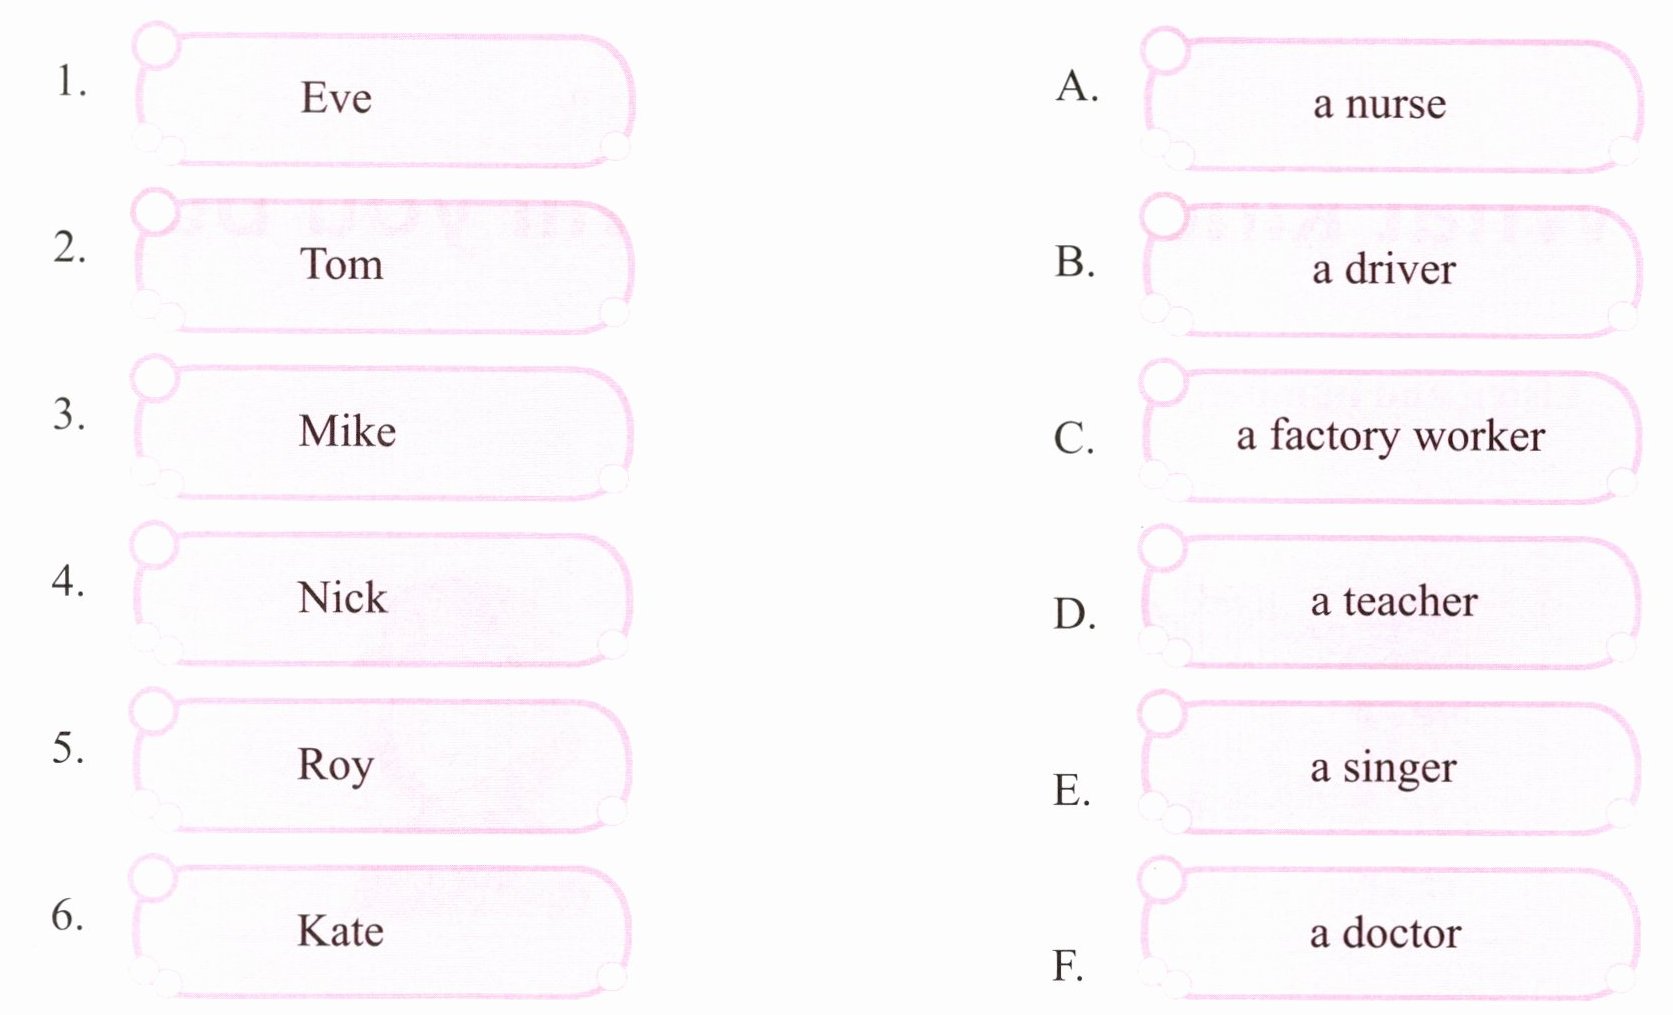Click the letter A label
The image size is (1673, 1015).
tap(1076, 87)
